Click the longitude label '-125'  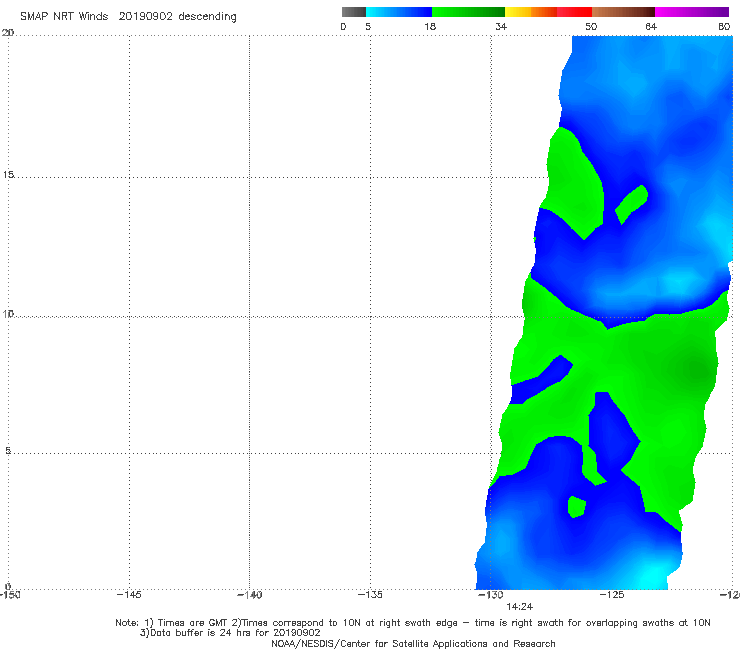tap(612, 595)
